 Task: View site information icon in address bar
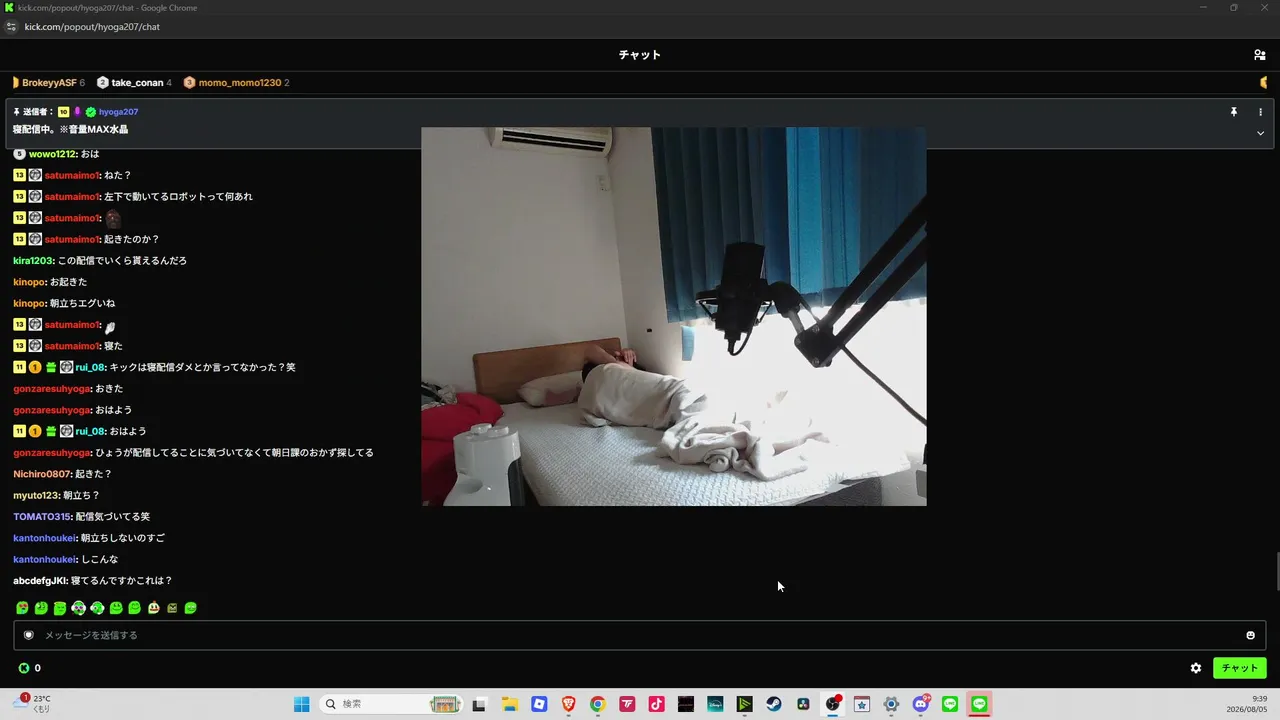pyautogui.click(x=11, y=27)
